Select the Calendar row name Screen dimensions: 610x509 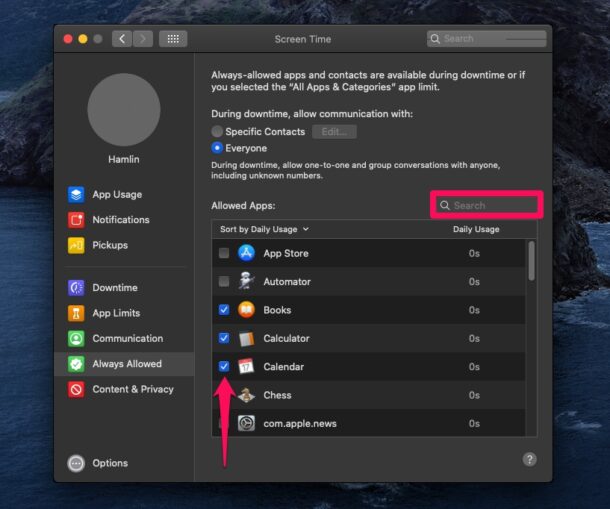click(284, 367)
